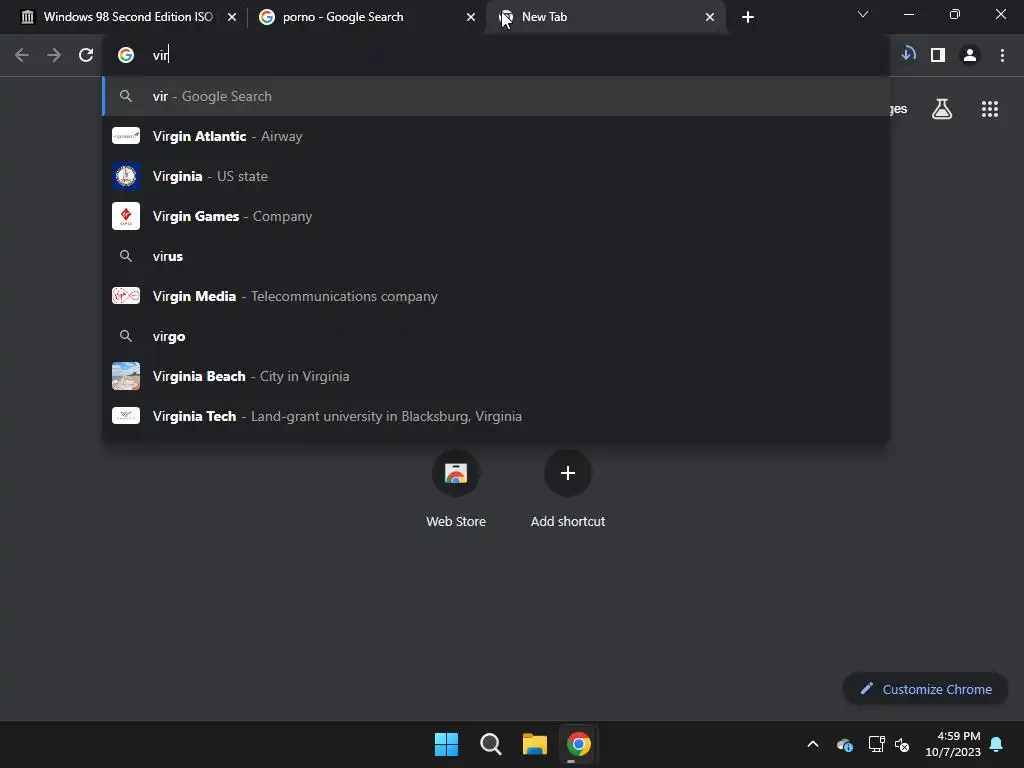Image resolution: width=1024 pixels, height=768 pixels.
Task: Click the Virginia Beach thumbnail image
Action: pyautogui.click(x=126, y=376)
